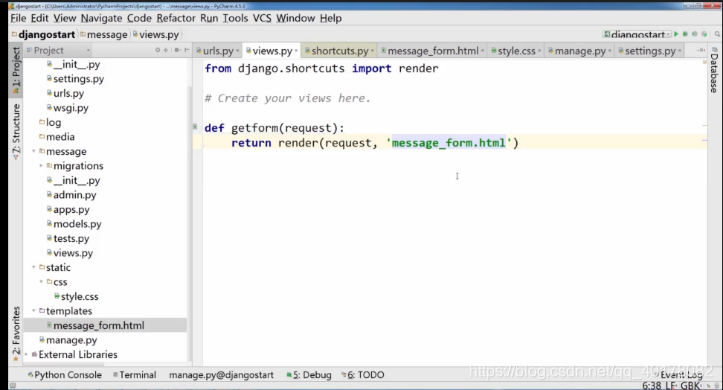723x390 pixels.
Task: Open the Help menu
Action: (331, 18)
